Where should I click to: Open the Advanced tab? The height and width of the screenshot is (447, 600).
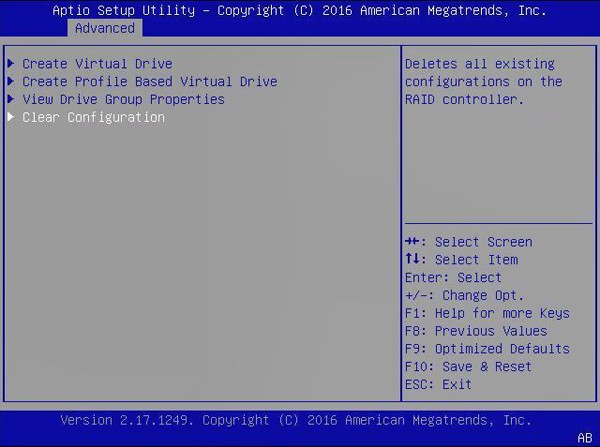tap(104, 28)
